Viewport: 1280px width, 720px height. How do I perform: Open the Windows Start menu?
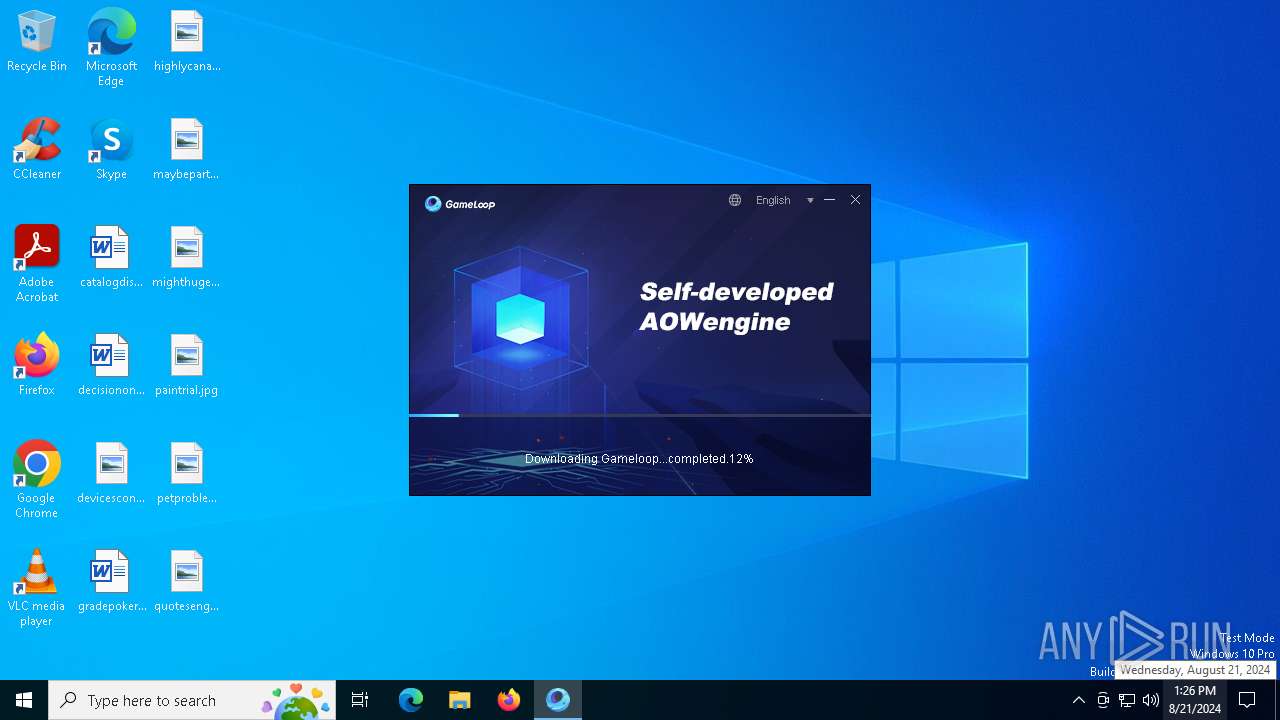(x=24, y=700)
